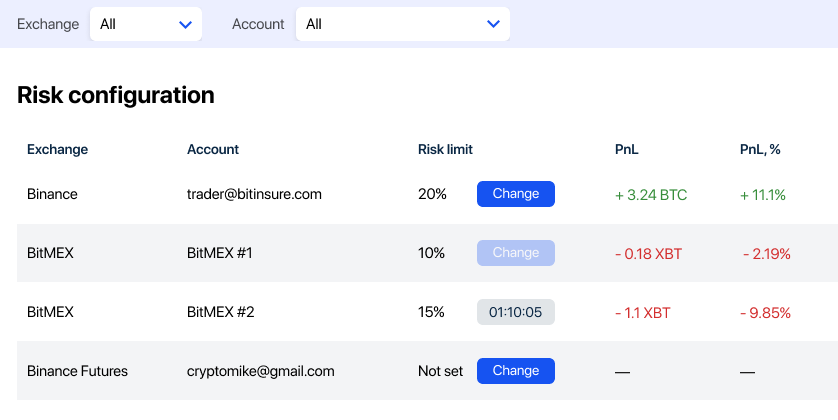Click the + 3.24 BTC PnL value
The height and width of the screenshot is (420, 838).
point(651,195)
